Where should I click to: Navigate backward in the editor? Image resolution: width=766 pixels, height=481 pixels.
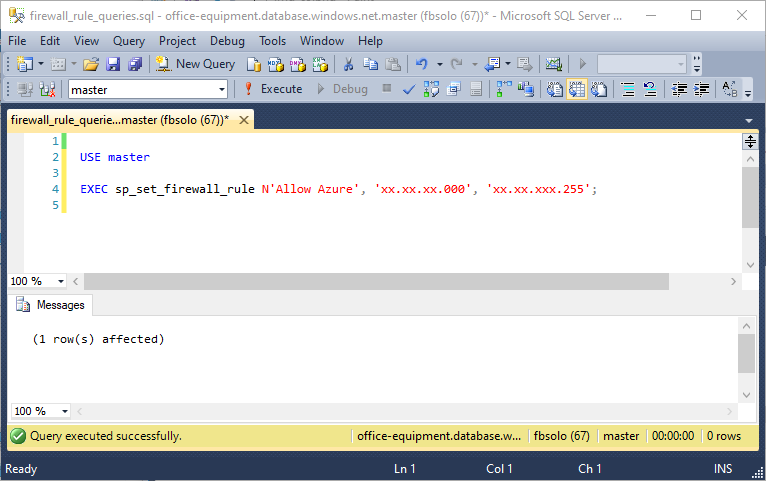click(x=492, y=64)
